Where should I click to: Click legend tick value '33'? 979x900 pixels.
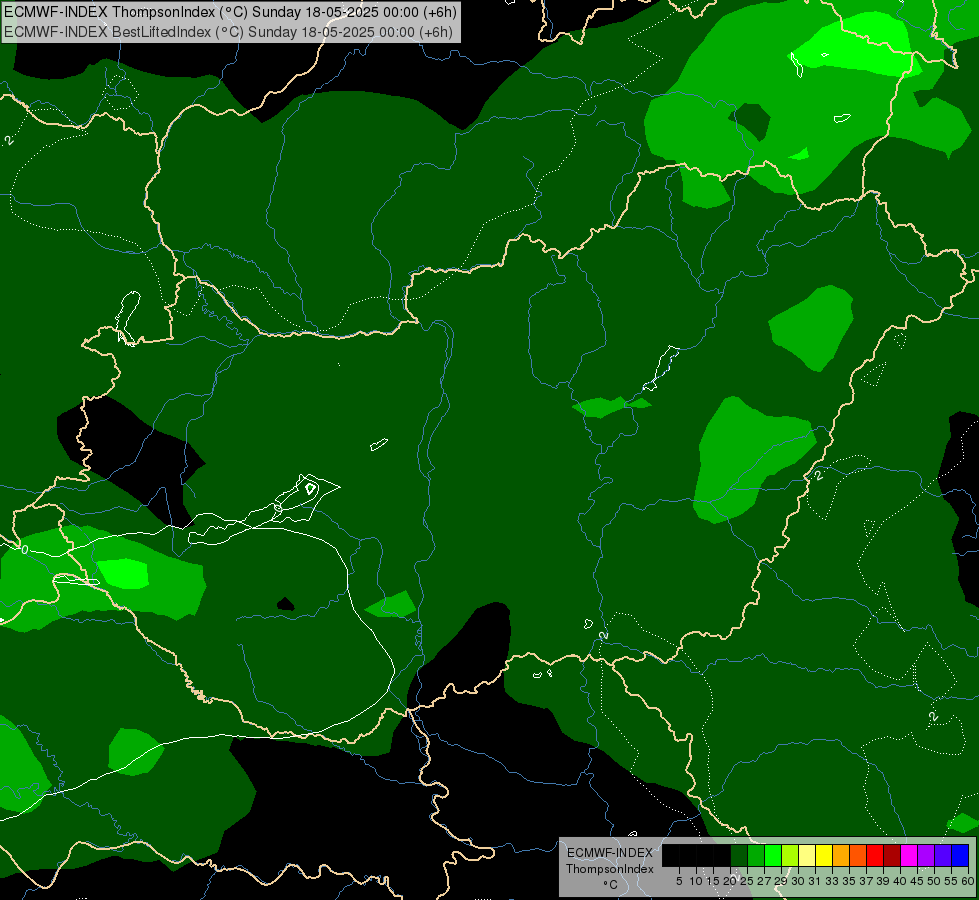(x=832, y=881)
